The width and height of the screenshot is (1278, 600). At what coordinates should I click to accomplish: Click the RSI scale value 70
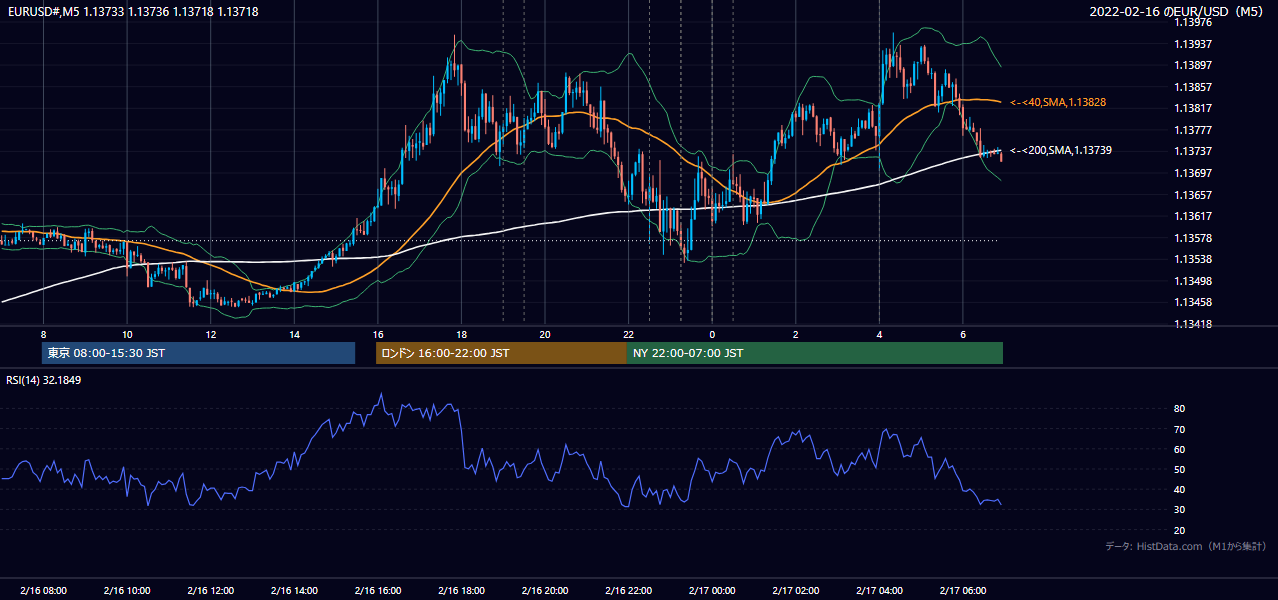(1180, 429)
